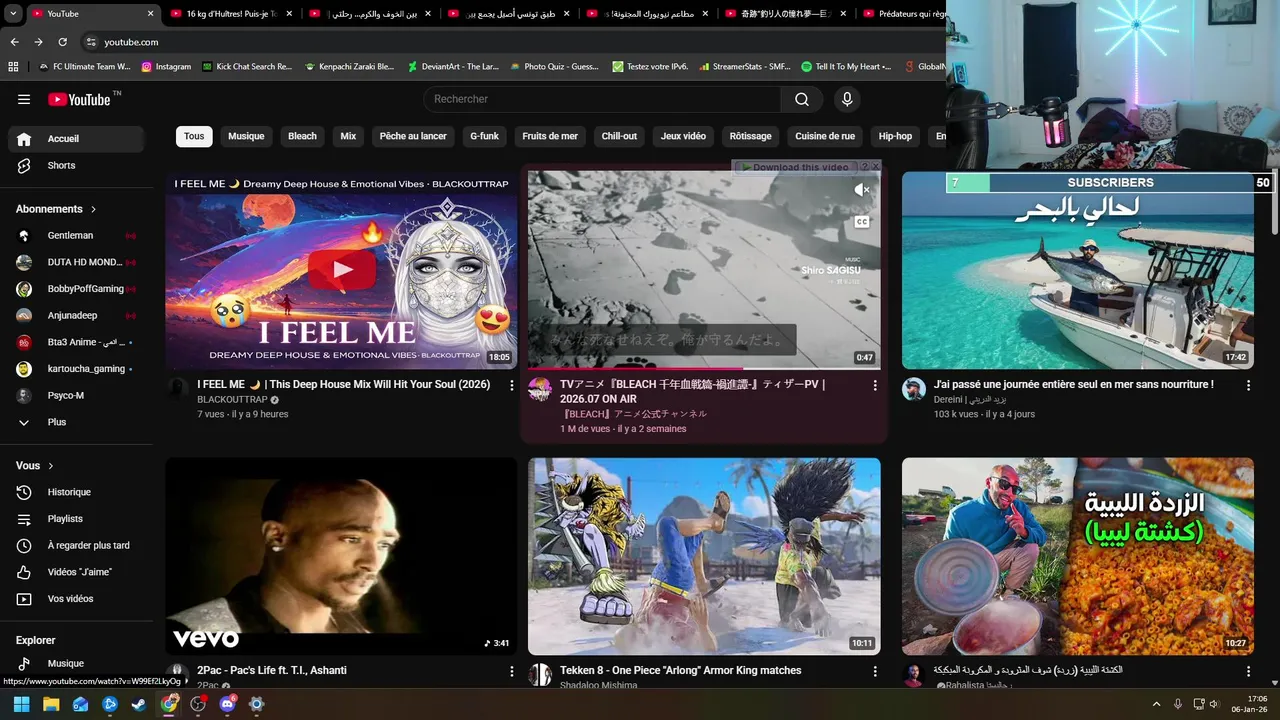
Task: Toggle captions on the BLEACH preview
Action: coord(861,222)
